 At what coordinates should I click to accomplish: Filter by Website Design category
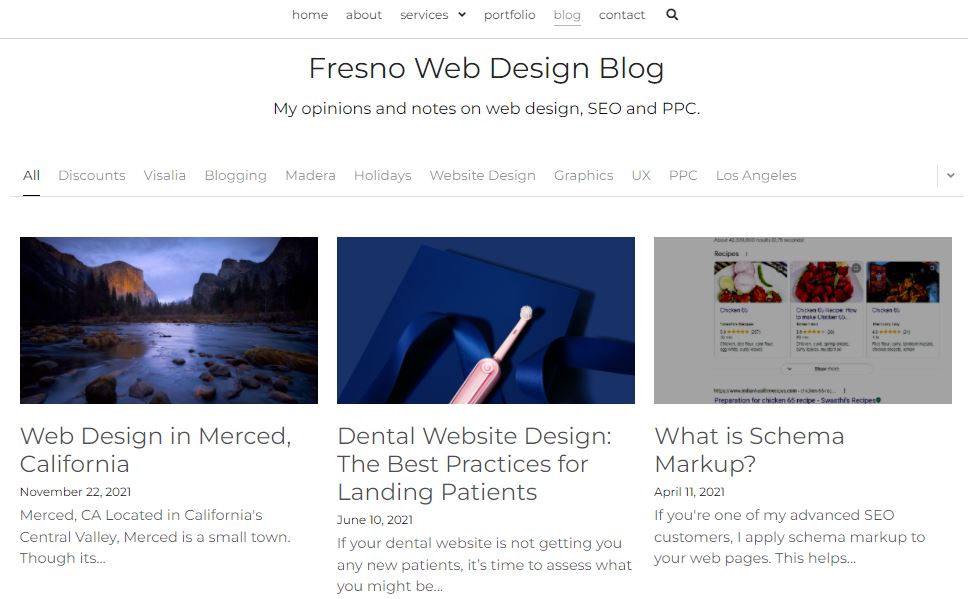click(482, 175)
